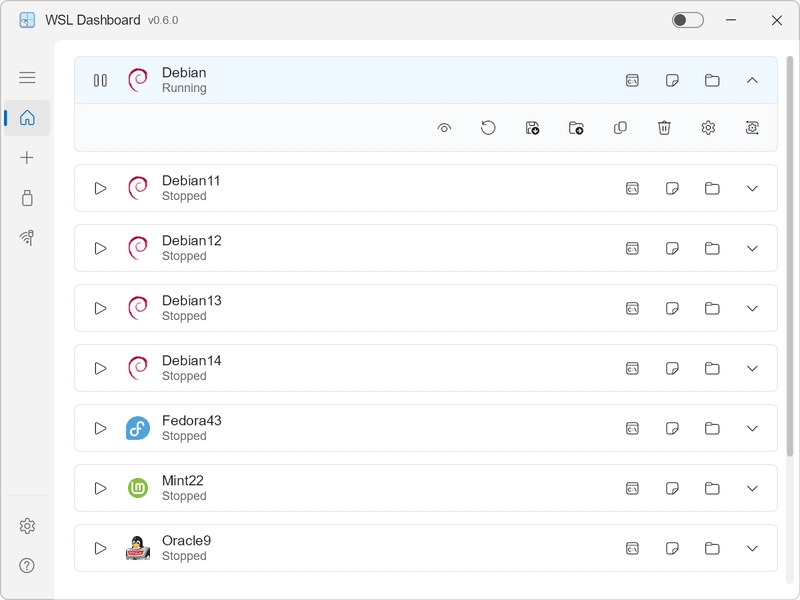Click the export disk icon for Debian
The image size is (800, 600).
click(x=532, y=128)
